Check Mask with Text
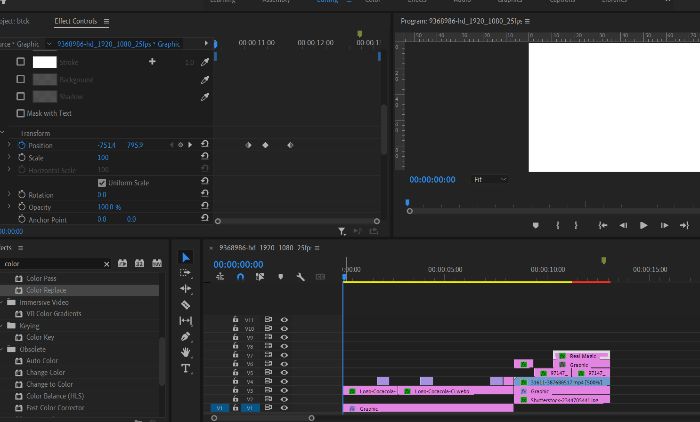The image size is (700, 422). click(x=21, y=113)
